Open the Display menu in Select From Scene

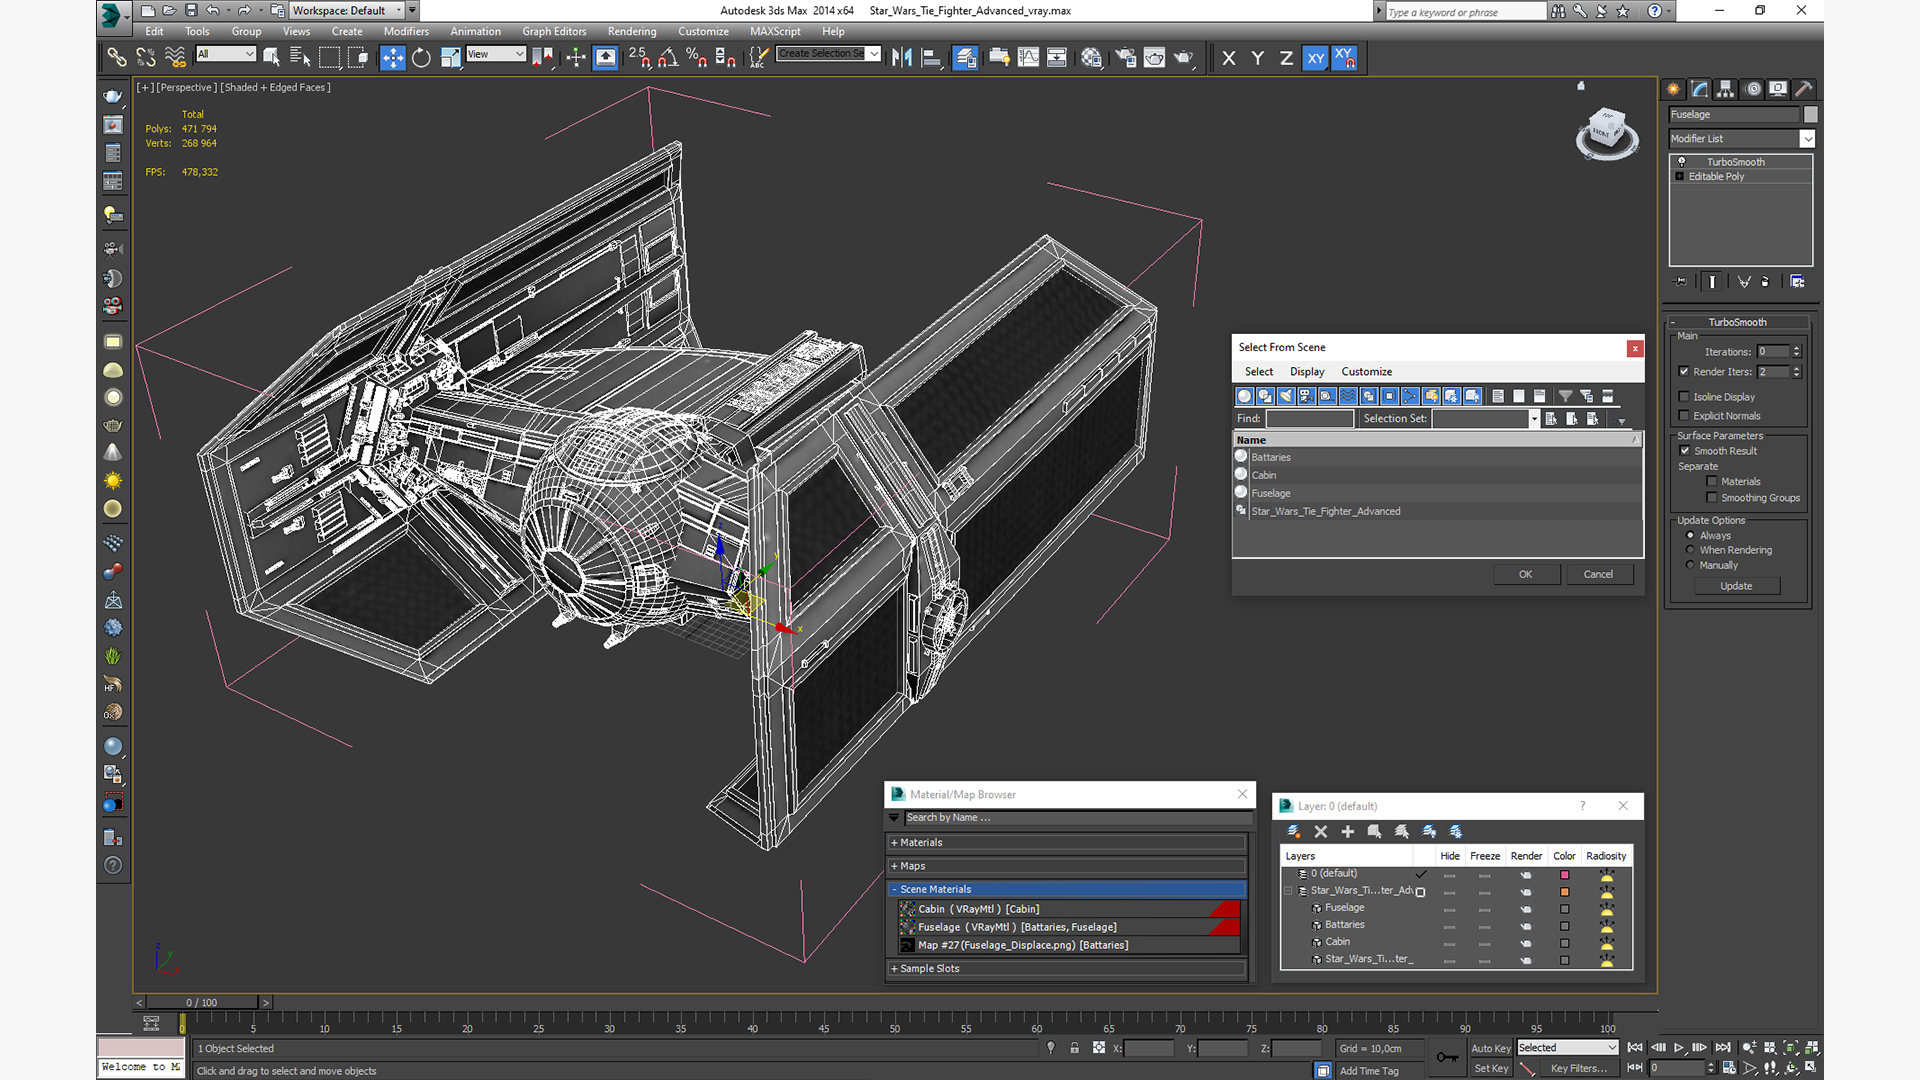1306,371
